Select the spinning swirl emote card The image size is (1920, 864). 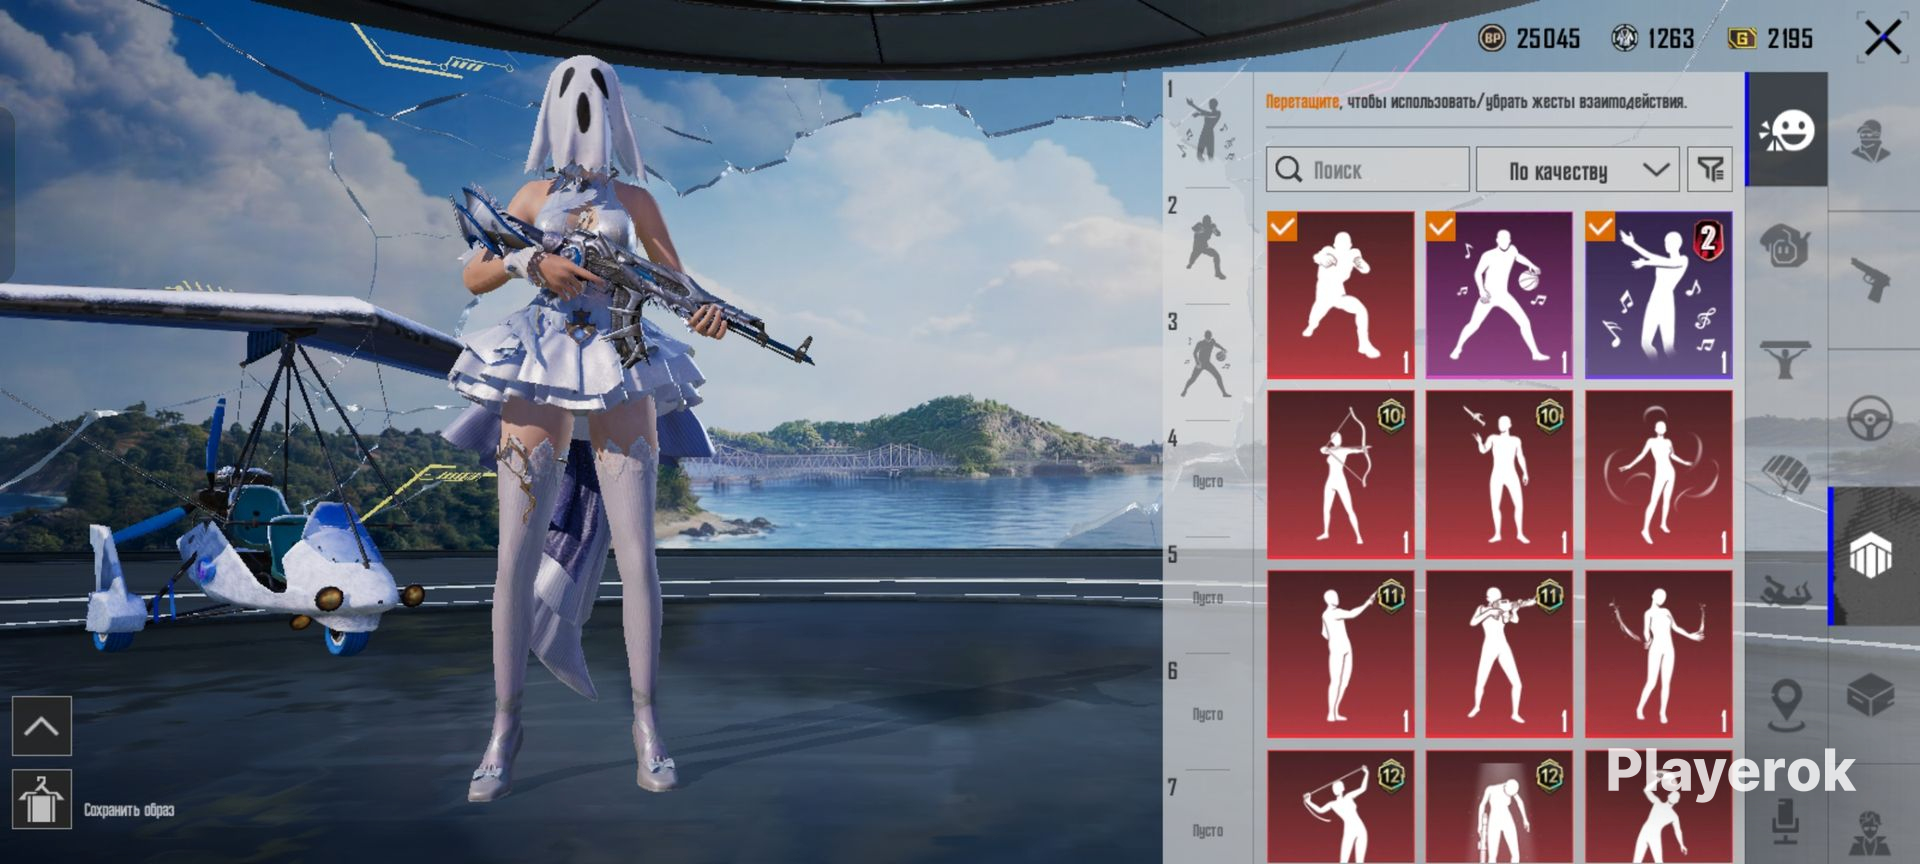tap(1659, 475)
